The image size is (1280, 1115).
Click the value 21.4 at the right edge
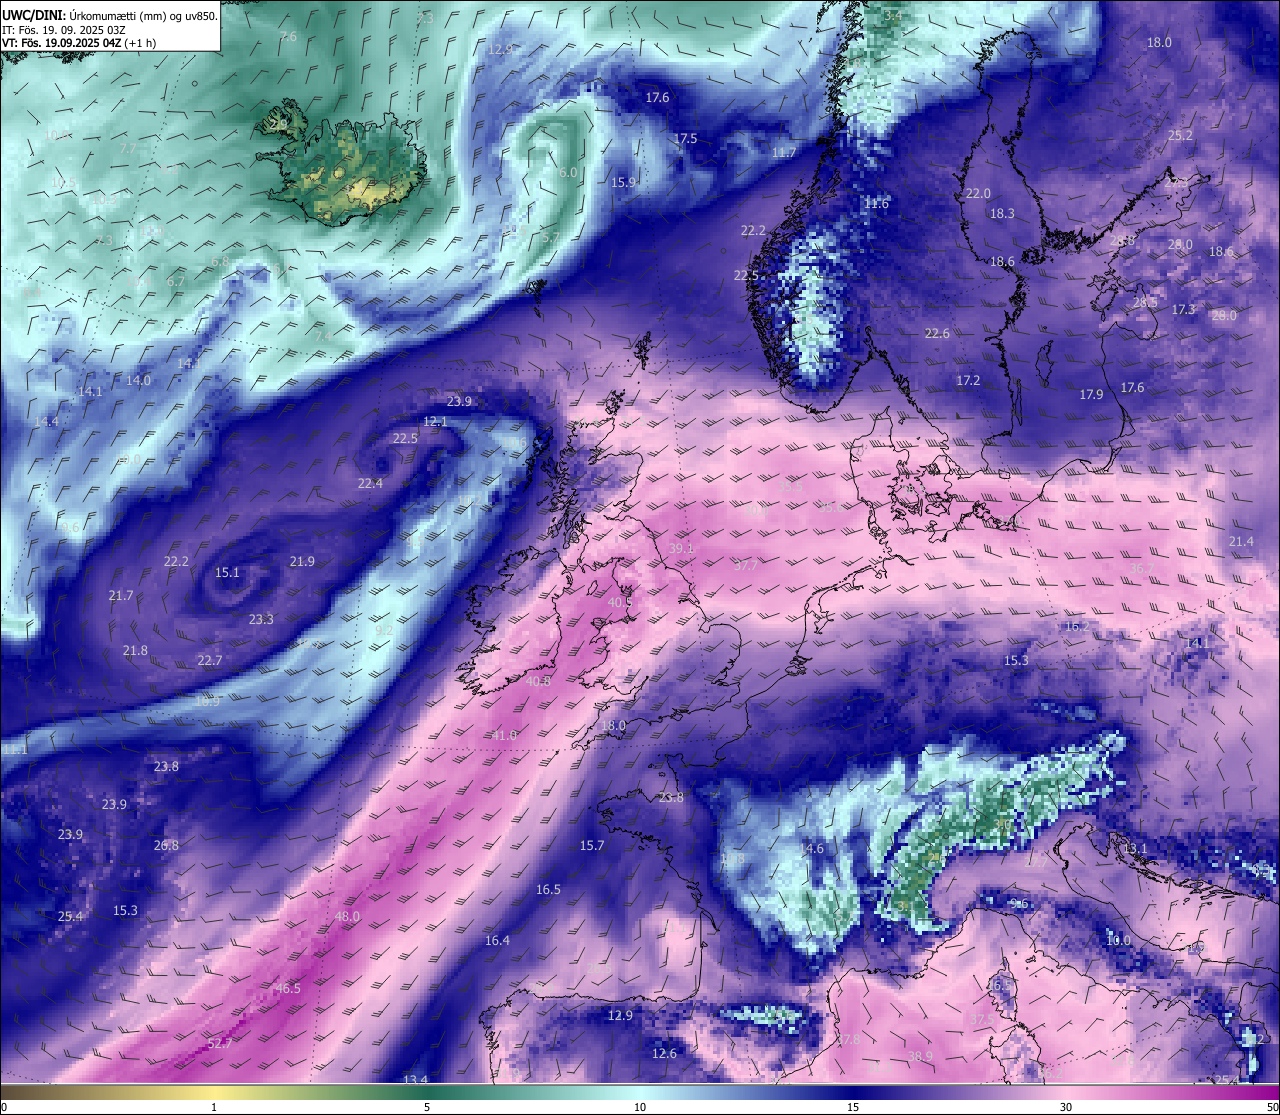point(1240,541)
